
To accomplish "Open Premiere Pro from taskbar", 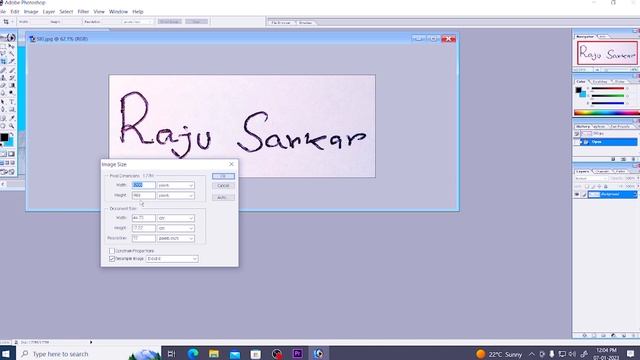I will (298, 353).
